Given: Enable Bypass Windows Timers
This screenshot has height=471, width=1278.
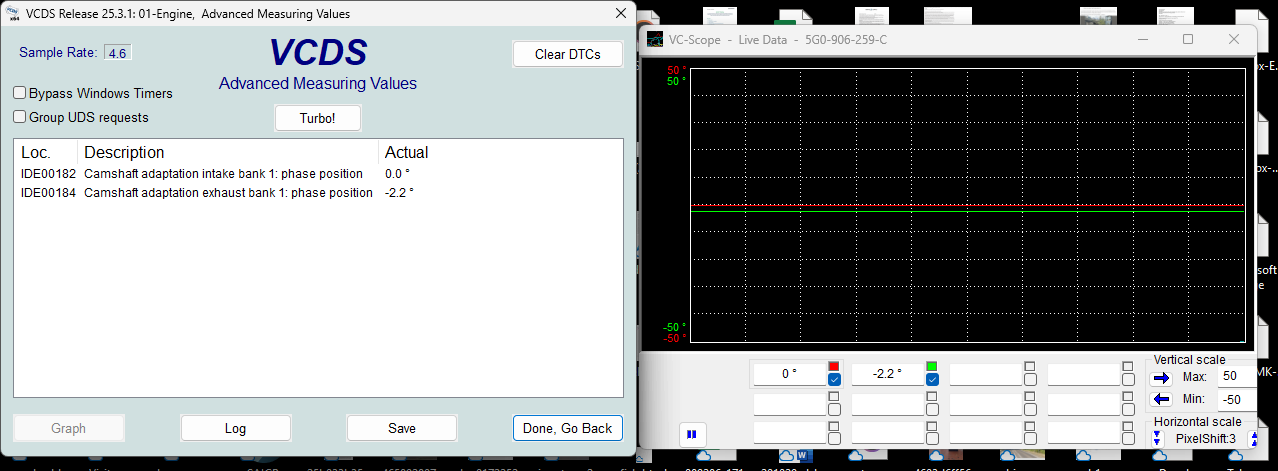Looking at the screenshot, I should point(20,93).
